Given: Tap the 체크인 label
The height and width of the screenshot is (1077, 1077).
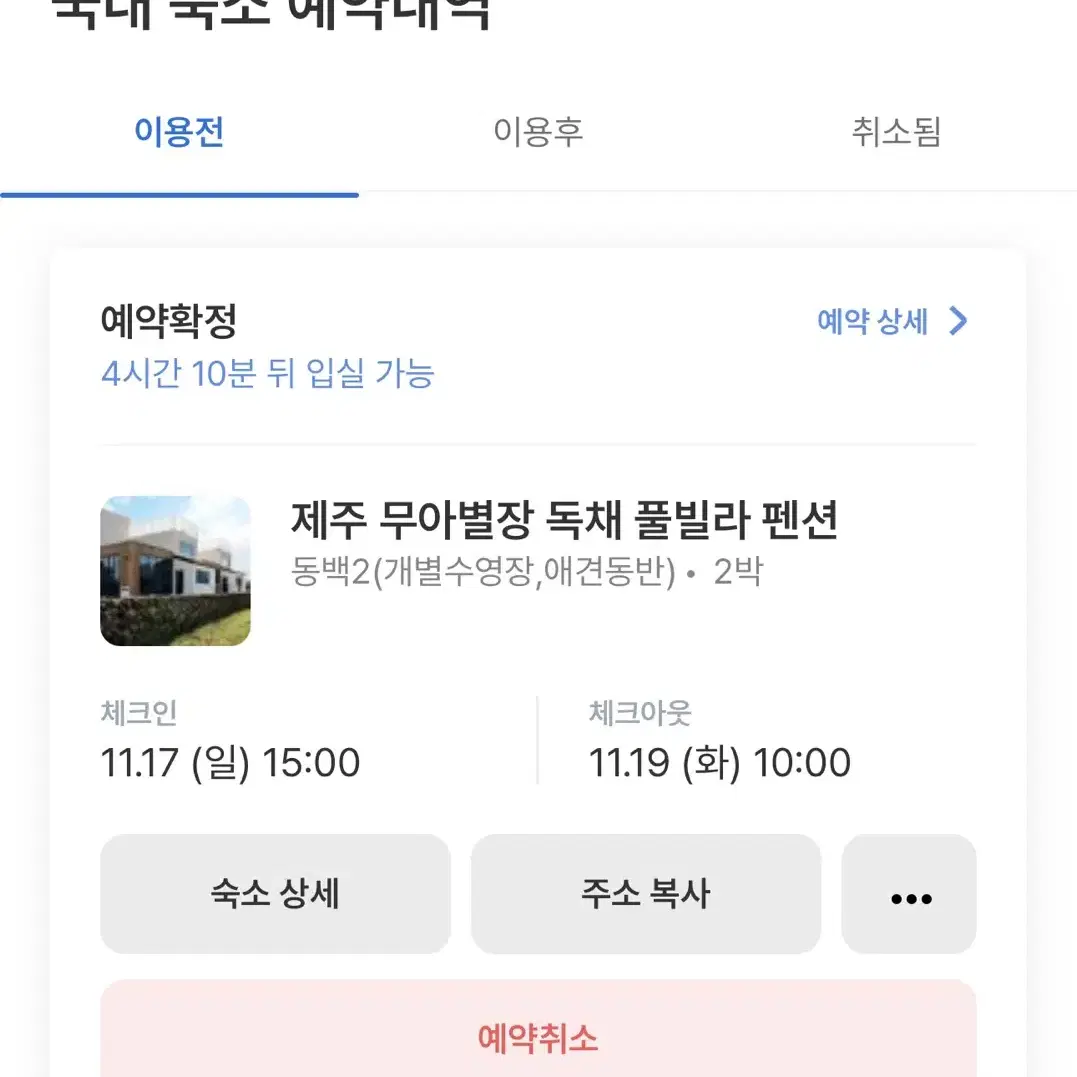Looking at the screenshot, I should pos(139,713).
